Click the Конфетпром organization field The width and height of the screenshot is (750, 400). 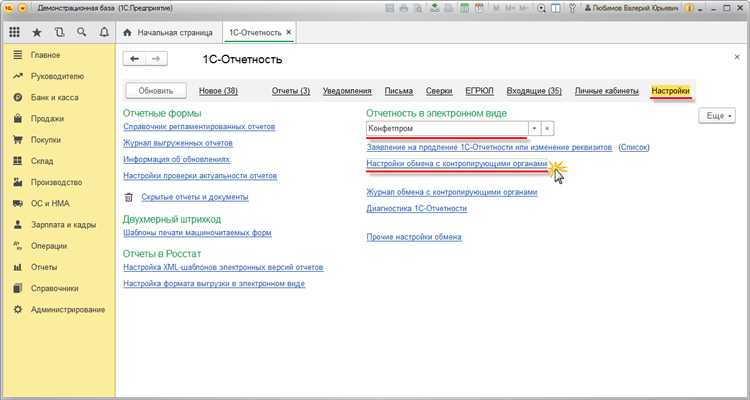pyautogui.click(x=447, y=129)
